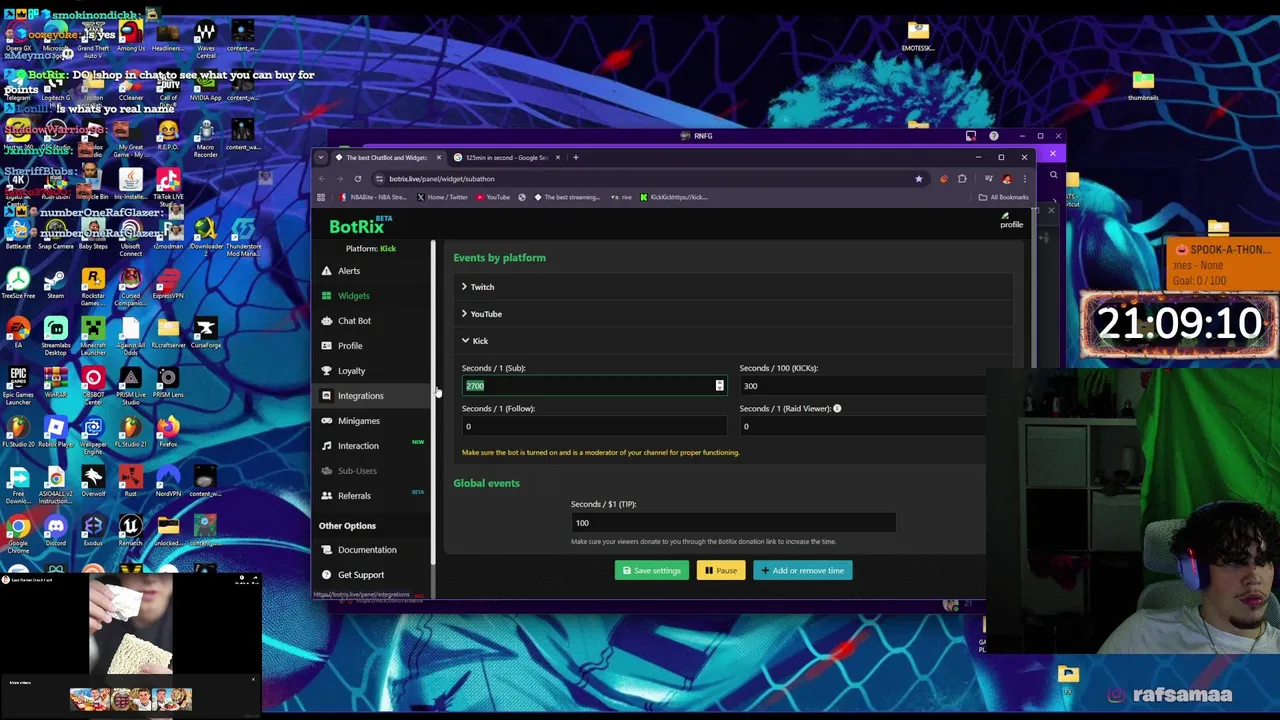Select the PRISM Live Studio icon

point(130,383)
